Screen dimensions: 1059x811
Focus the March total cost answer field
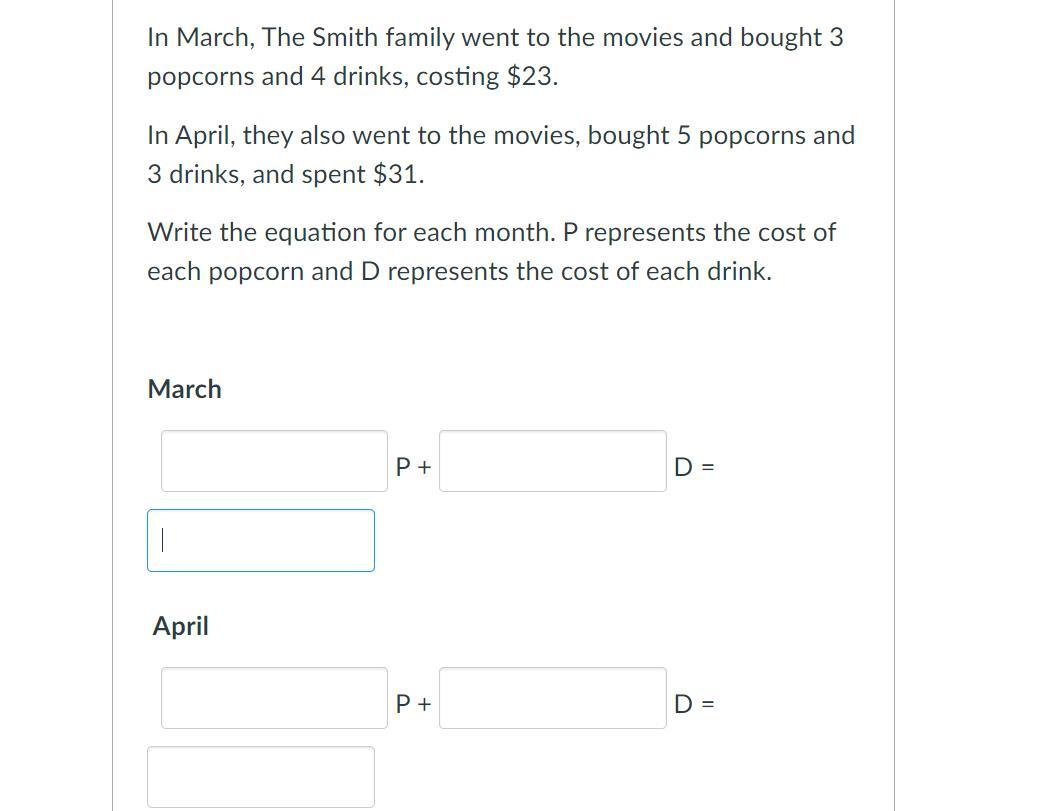(x=261, y=541)
